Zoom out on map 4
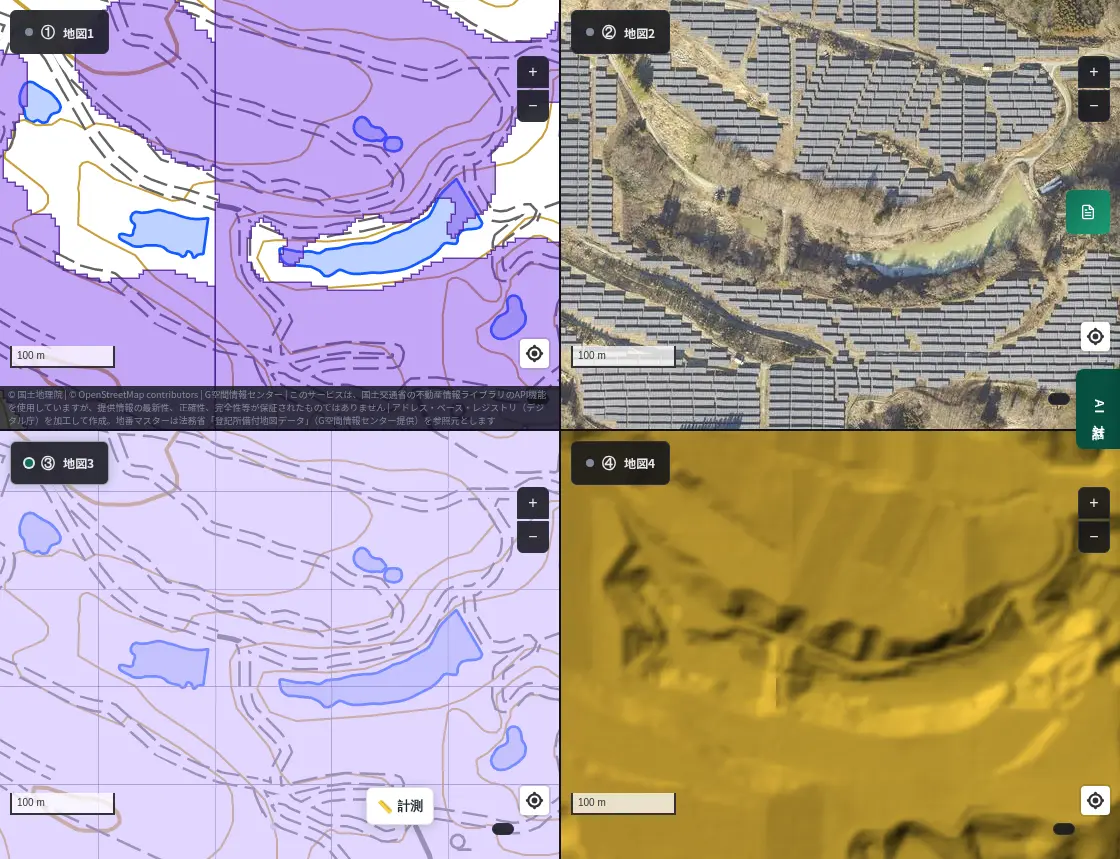 pyautogui.click(x=1094, y=537)
